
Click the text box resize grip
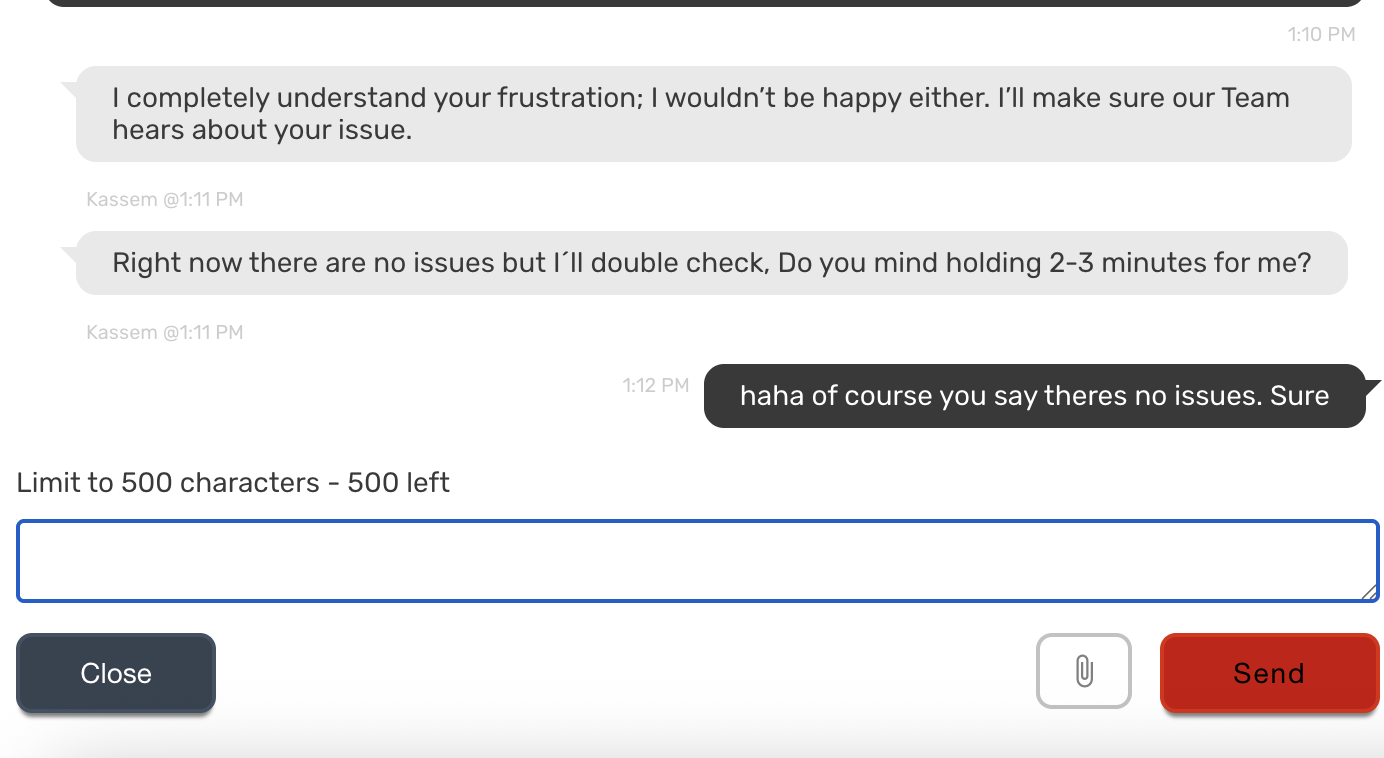point(1368,592)
